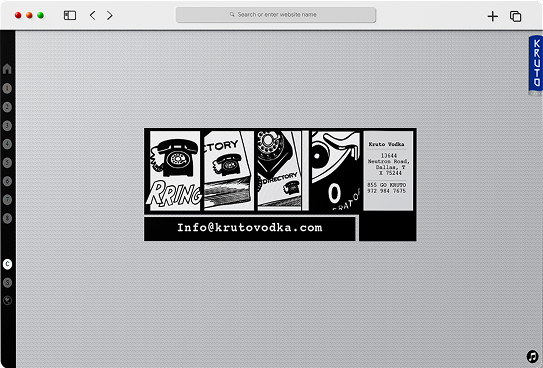Select sidebar page number 6
Image resolution: width=543 pixels, height=368 pixels.
coord(7,181)
